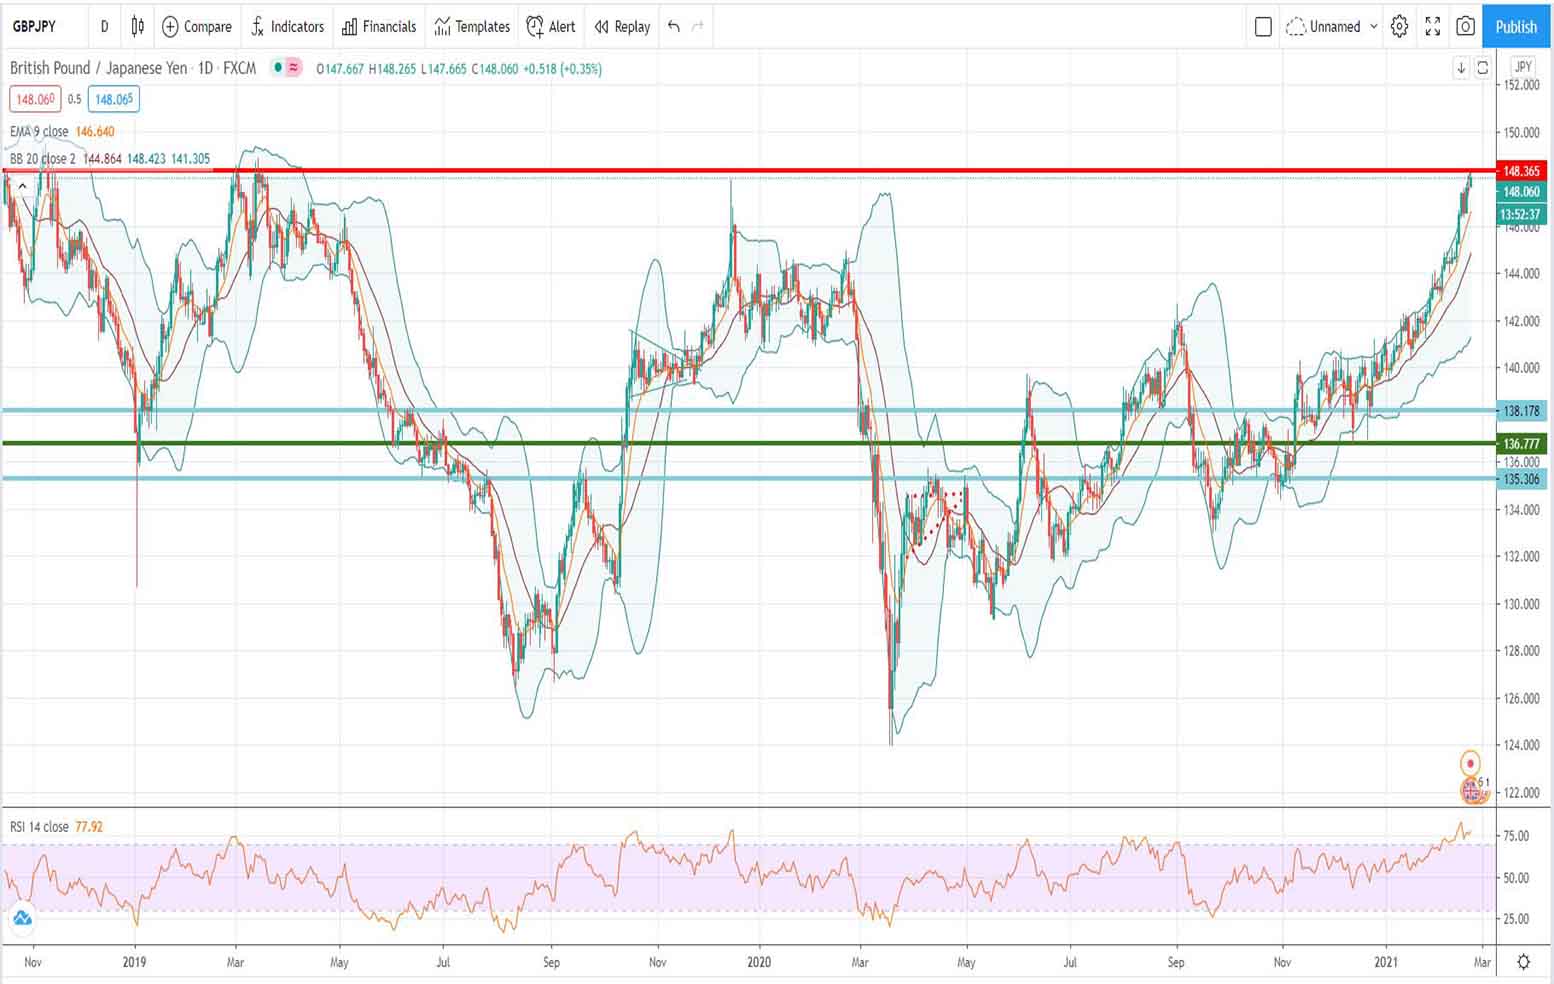Open chart settings via the gear icon

(1399, 27)
